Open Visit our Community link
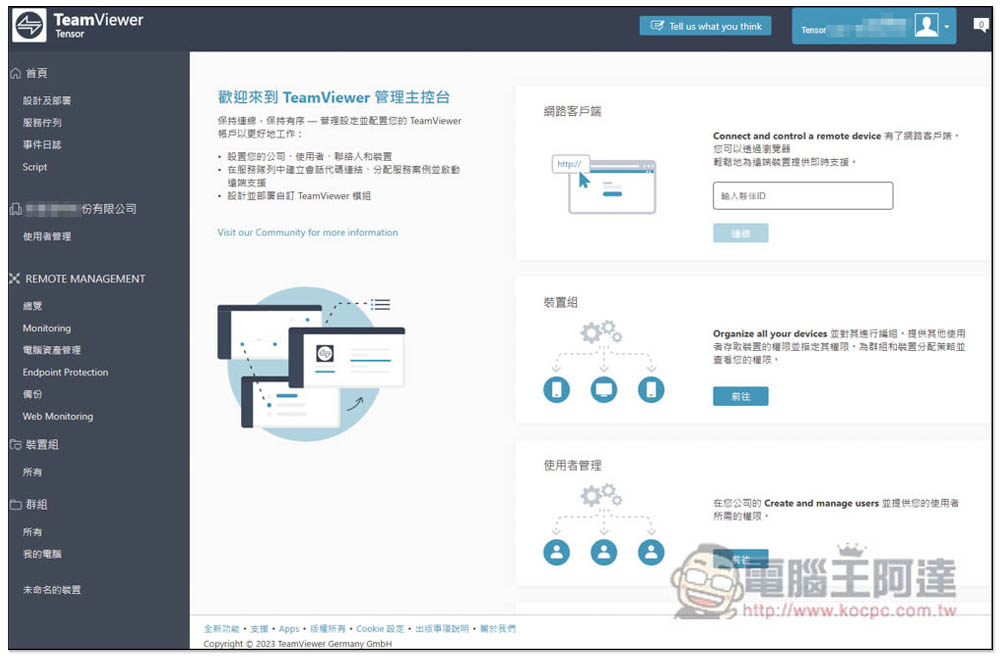 pos(307,233)
